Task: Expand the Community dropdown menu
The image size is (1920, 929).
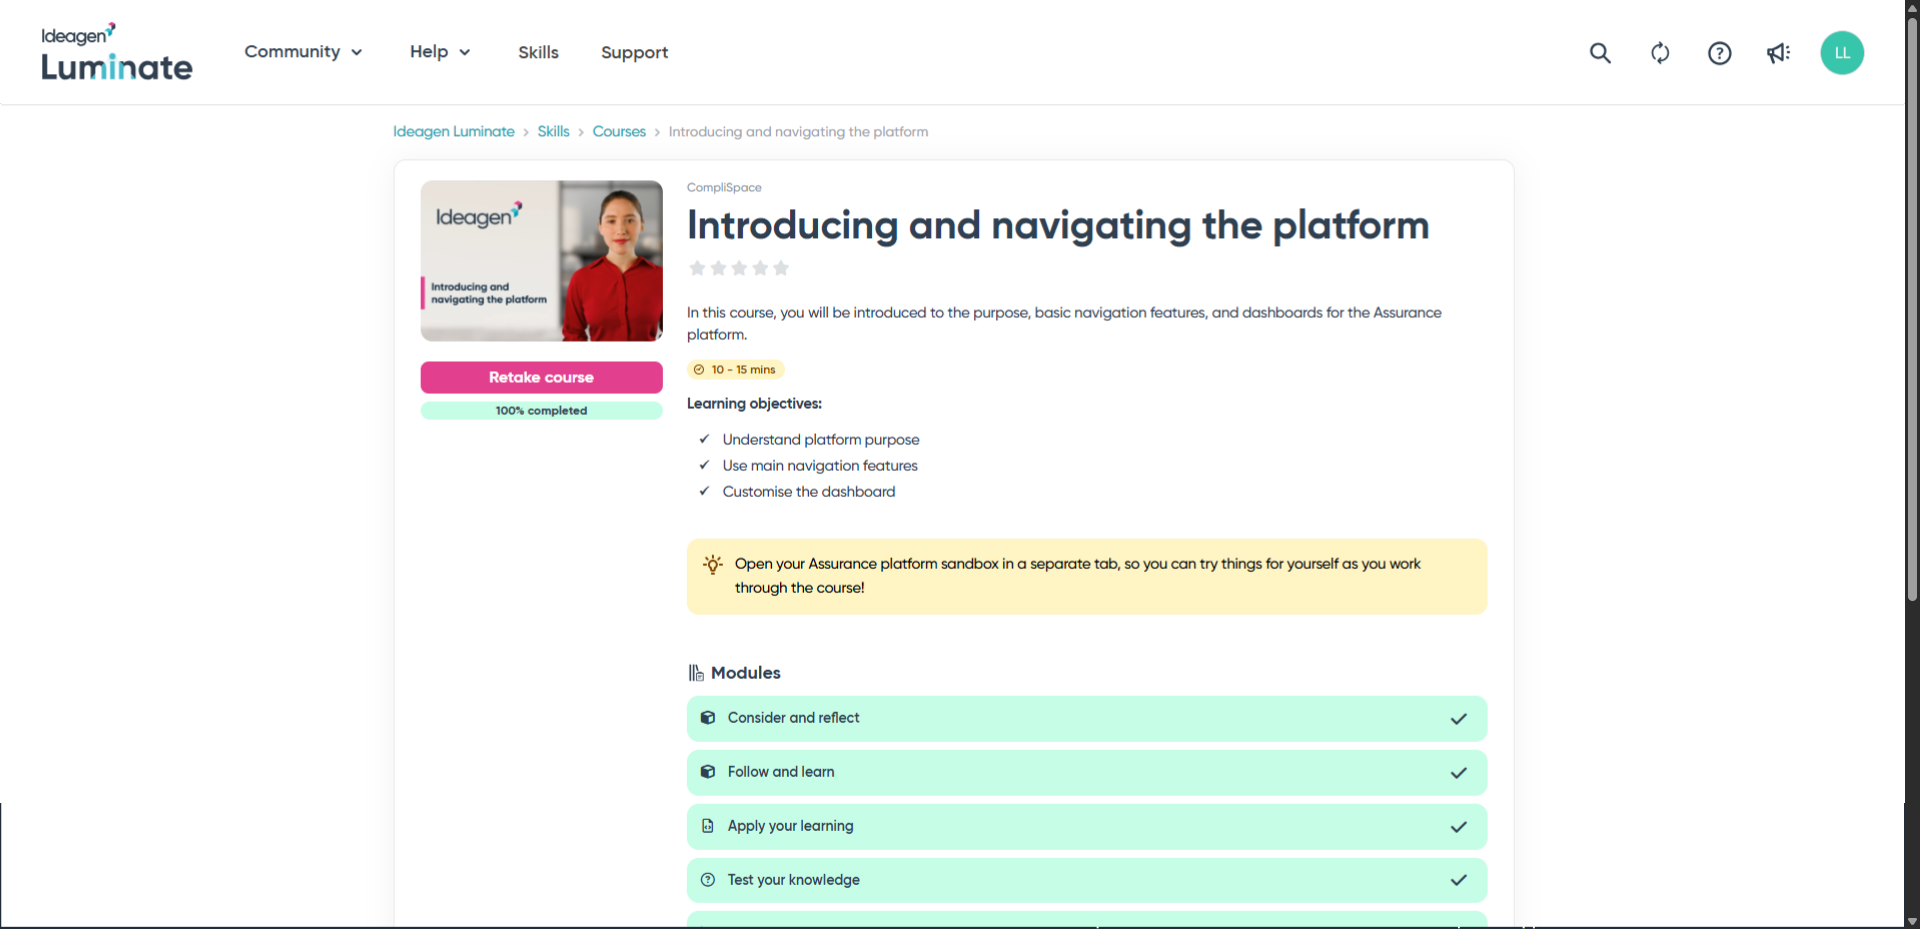Action: click(303, 52)
